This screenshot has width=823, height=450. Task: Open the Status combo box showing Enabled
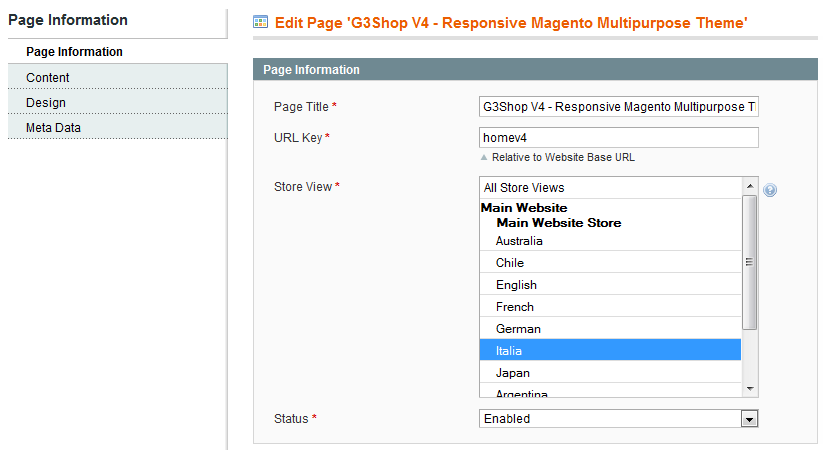(618, 418)
